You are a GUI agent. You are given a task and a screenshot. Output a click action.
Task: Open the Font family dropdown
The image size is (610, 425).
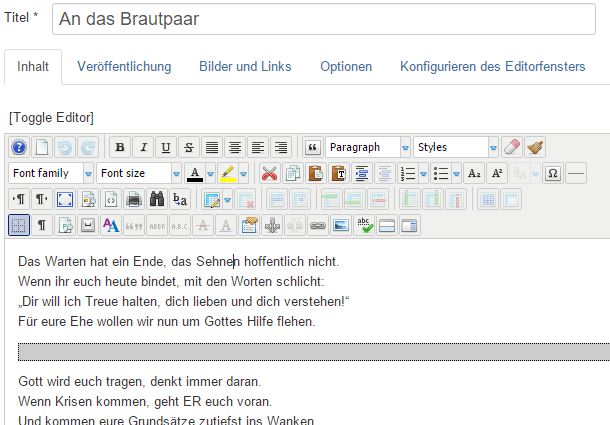pyautogui.click(x=51, y=173)
